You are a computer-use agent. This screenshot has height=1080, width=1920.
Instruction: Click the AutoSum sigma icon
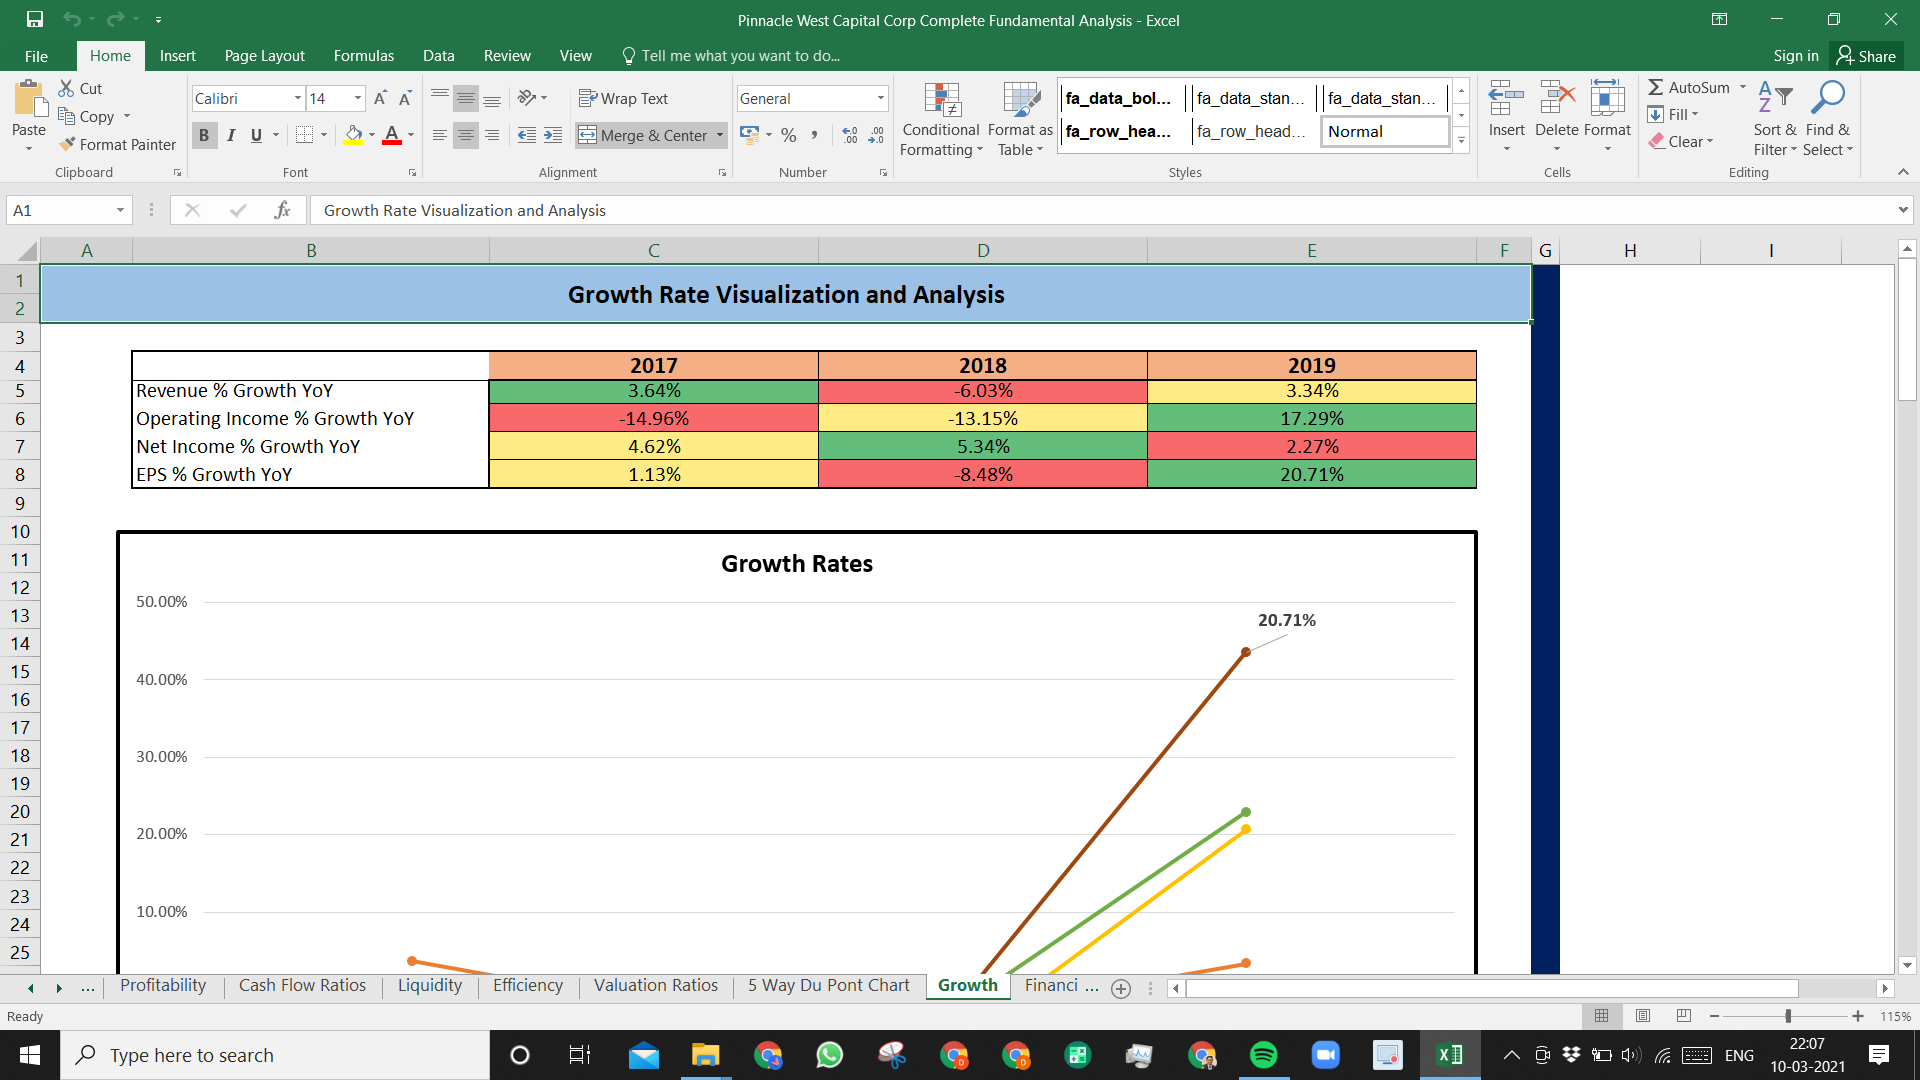(1656, 87)
